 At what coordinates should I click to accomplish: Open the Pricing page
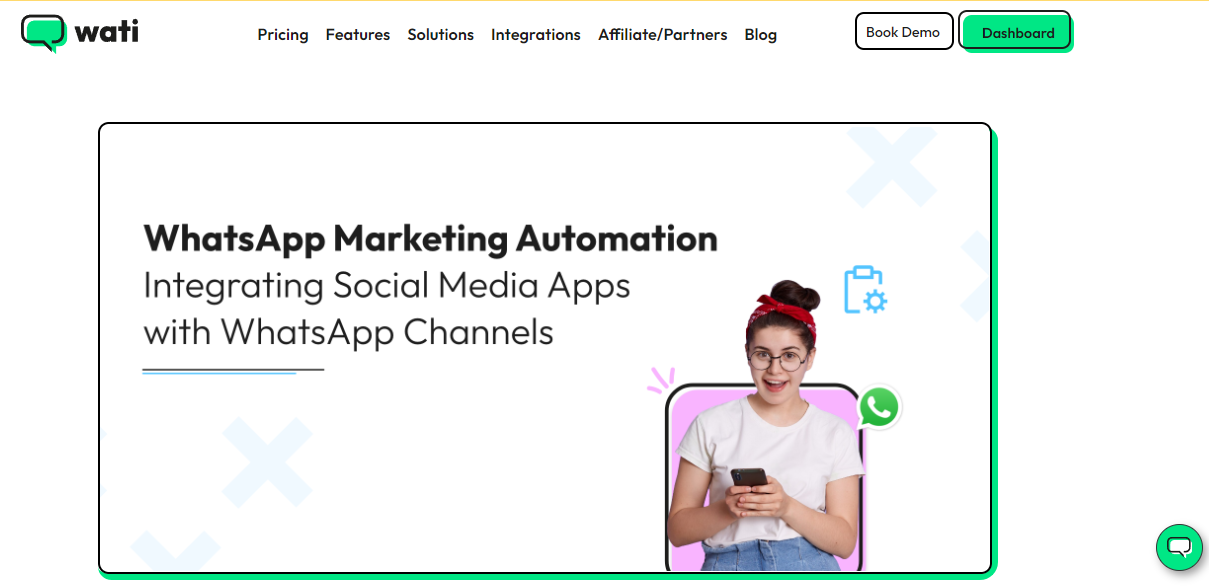283,35
